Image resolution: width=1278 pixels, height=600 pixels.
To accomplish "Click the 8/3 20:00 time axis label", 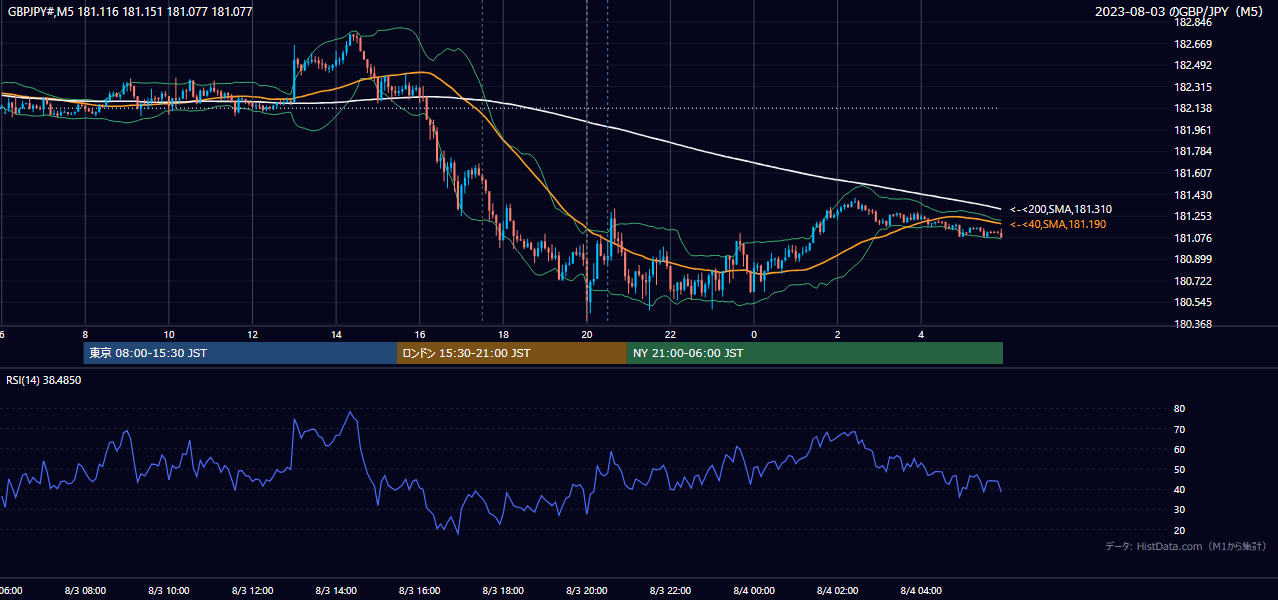I will (586, 591).
